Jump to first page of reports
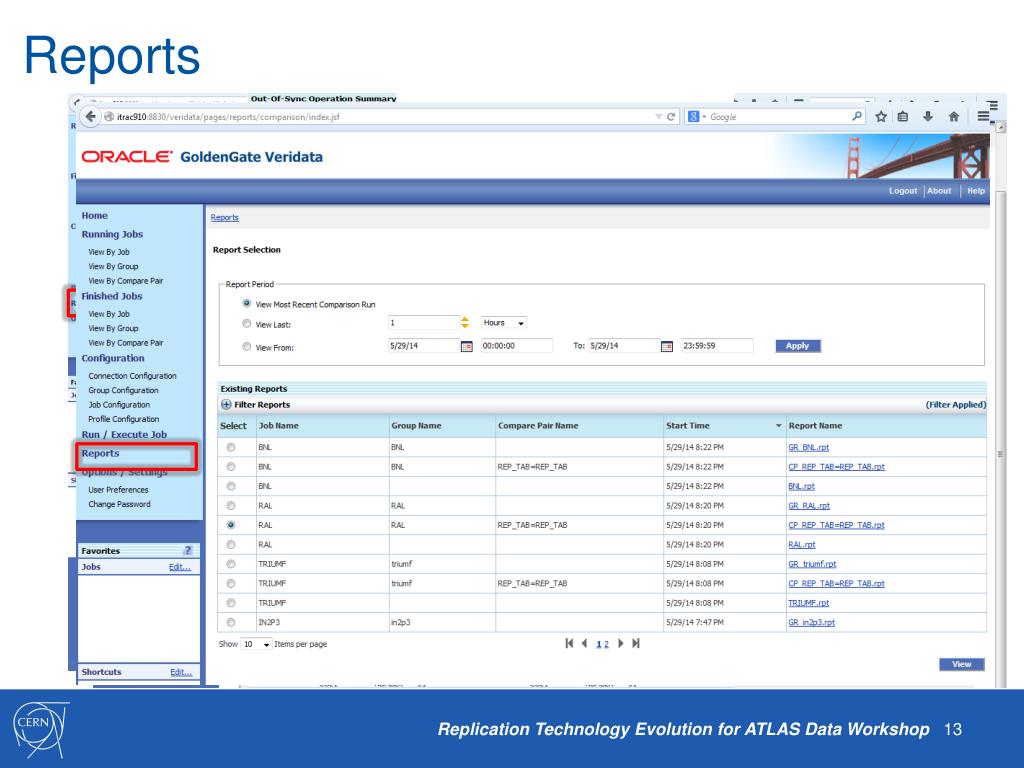This screenshot has height=768, width=1024. pos(569,643)
